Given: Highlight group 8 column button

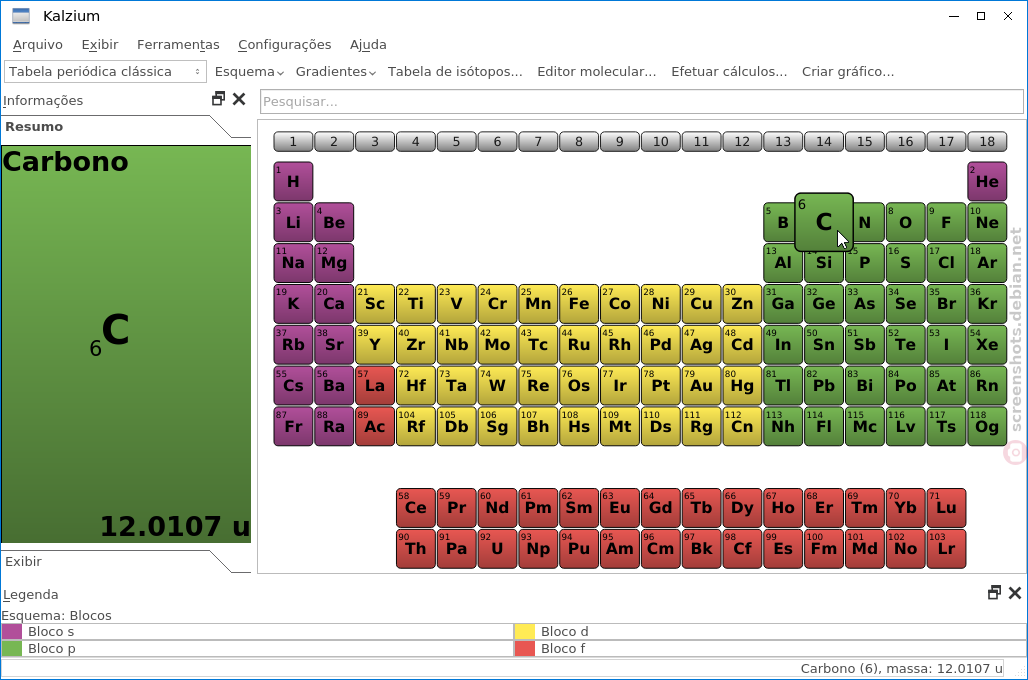Looking at the screenshot, I should (x=579, y=141).
